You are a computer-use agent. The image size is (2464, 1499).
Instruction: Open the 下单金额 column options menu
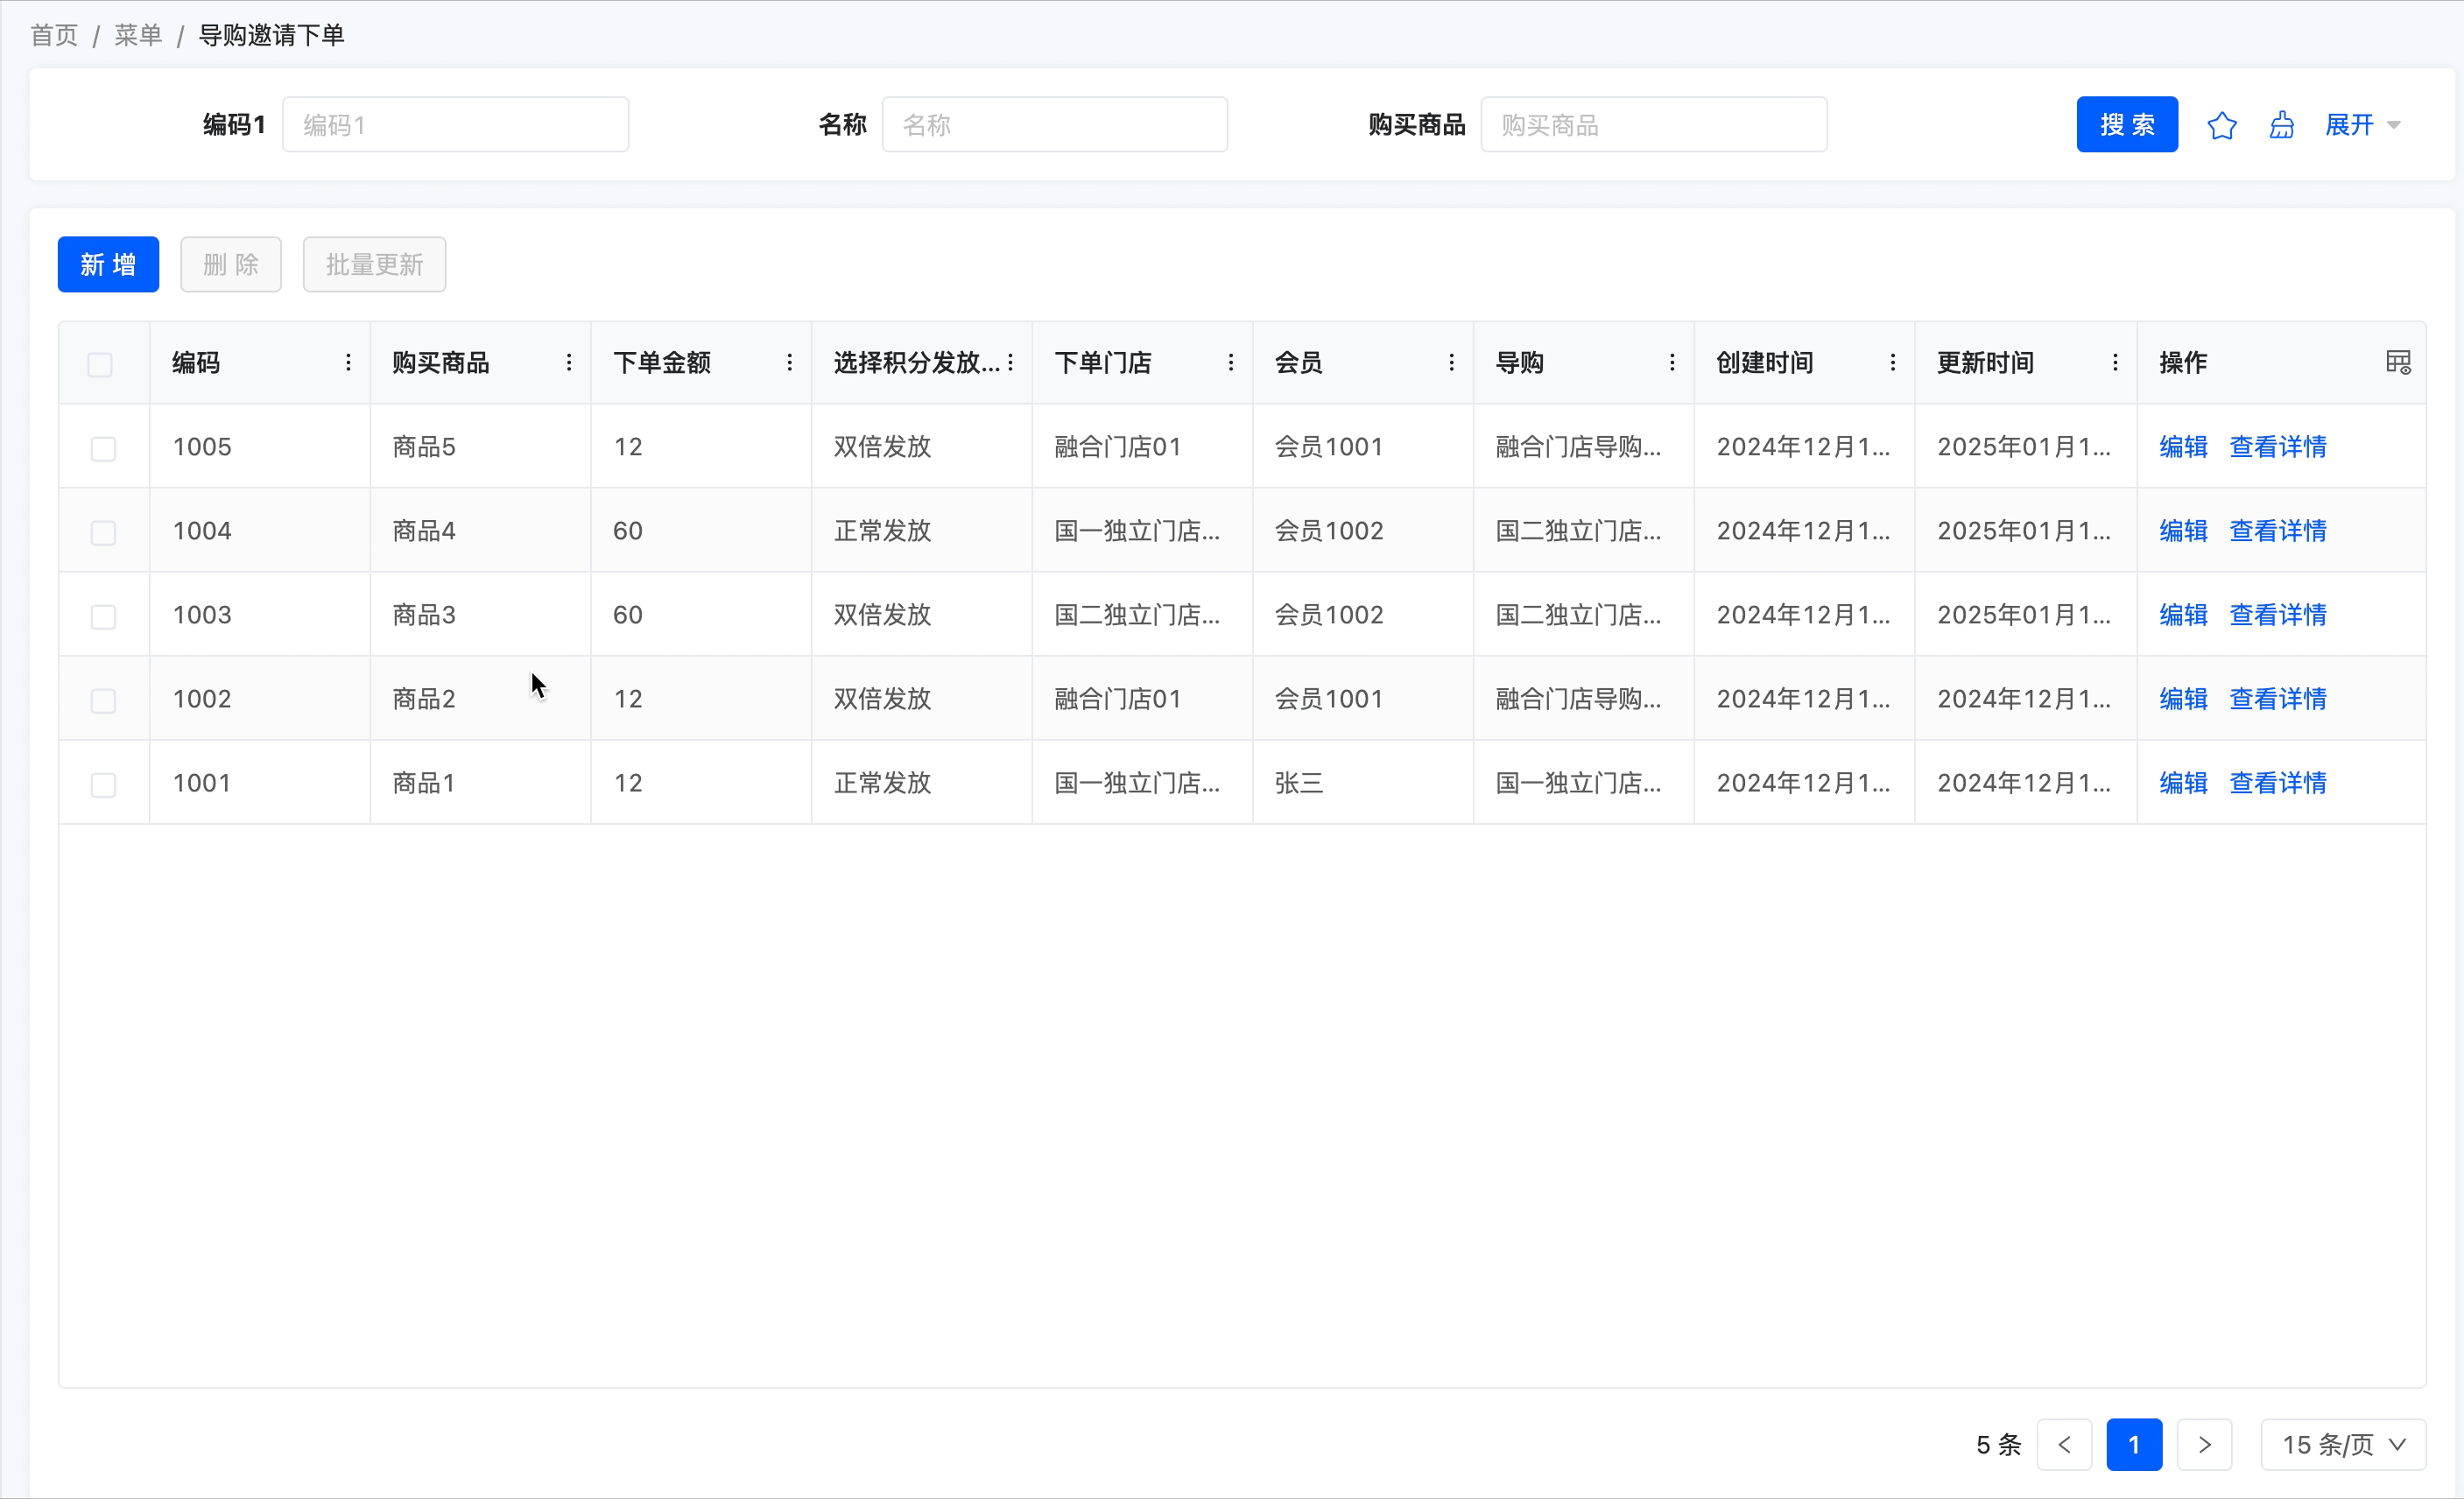[789, 362]
